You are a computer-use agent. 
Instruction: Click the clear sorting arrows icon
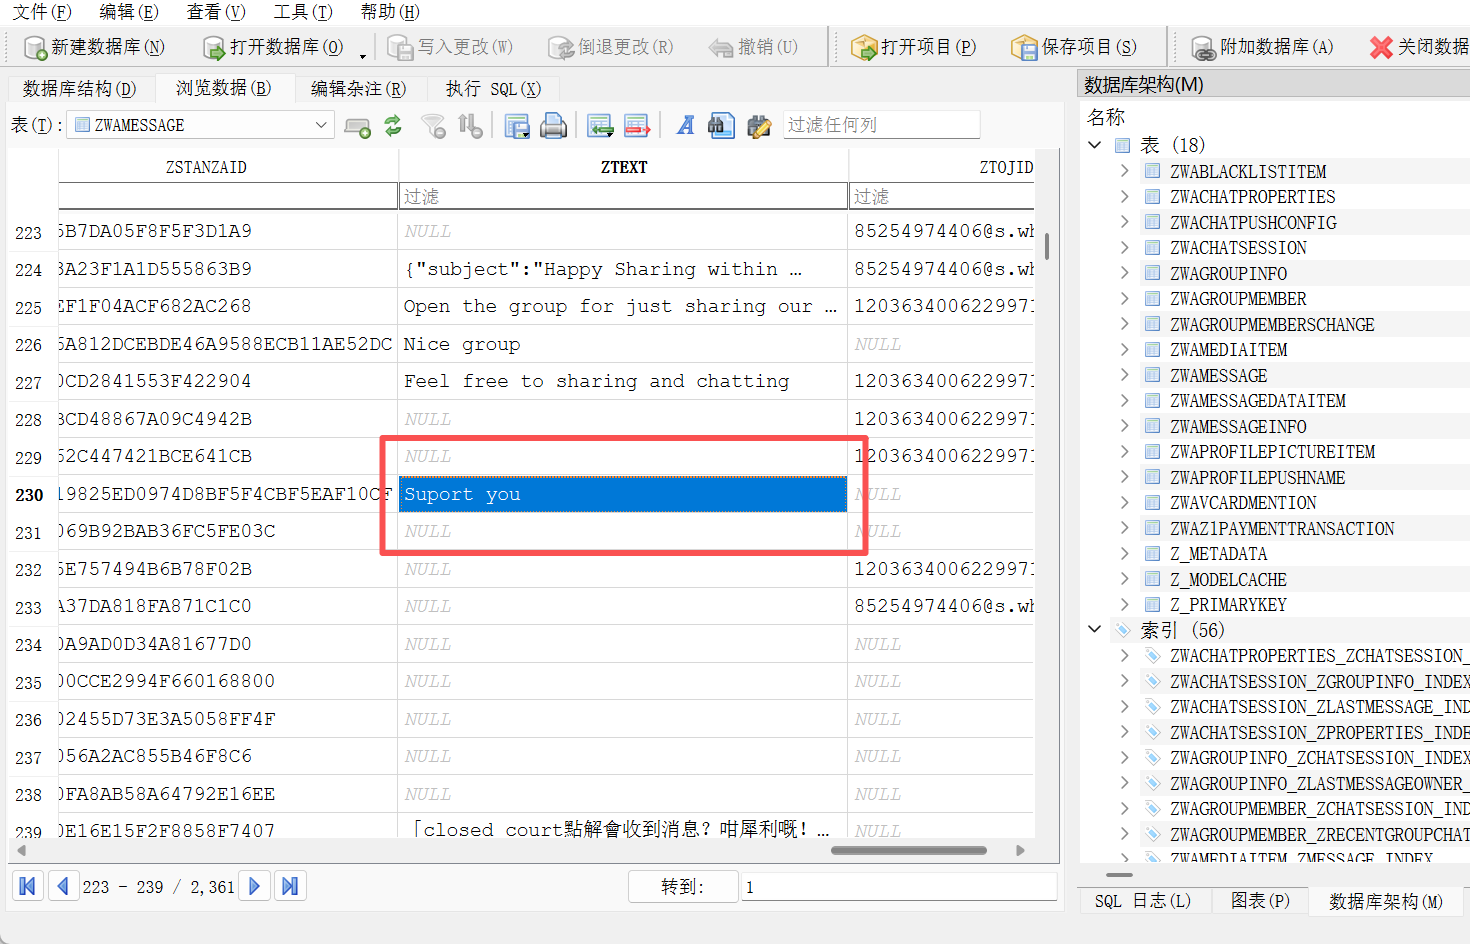coord(470,126)
